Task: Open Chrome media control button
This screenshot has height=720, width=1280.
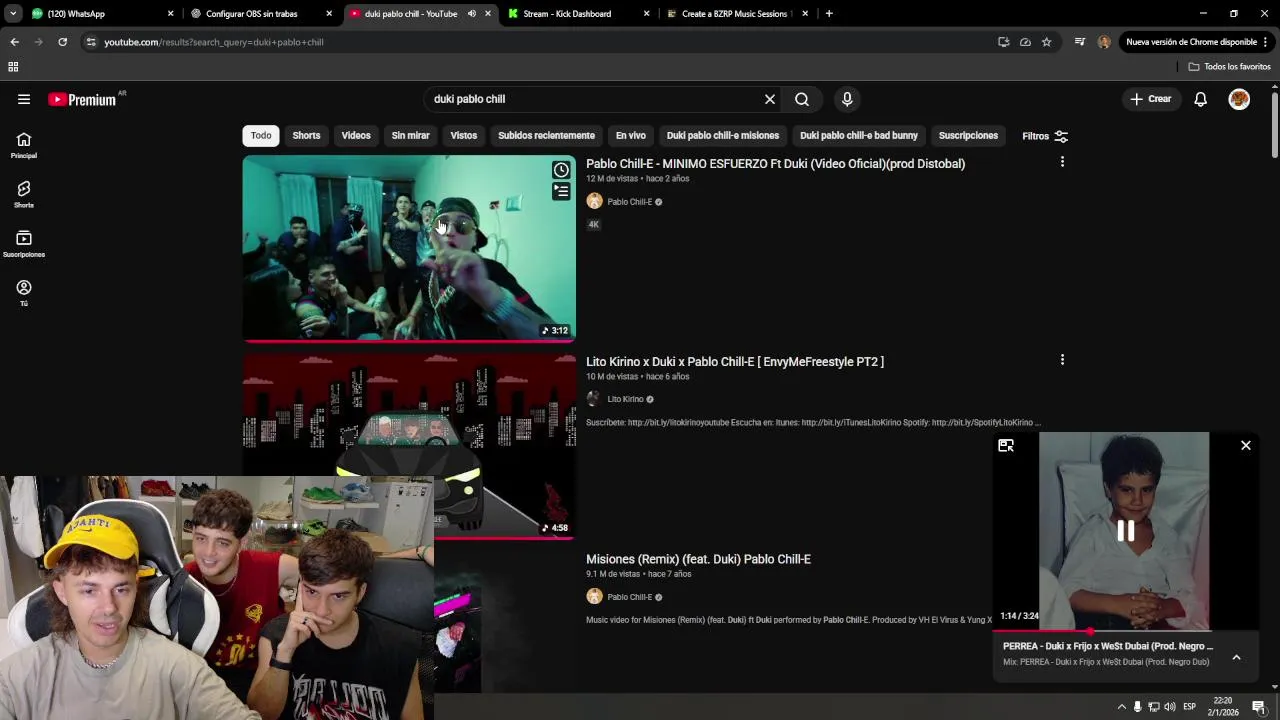Action: point(1080,42)
